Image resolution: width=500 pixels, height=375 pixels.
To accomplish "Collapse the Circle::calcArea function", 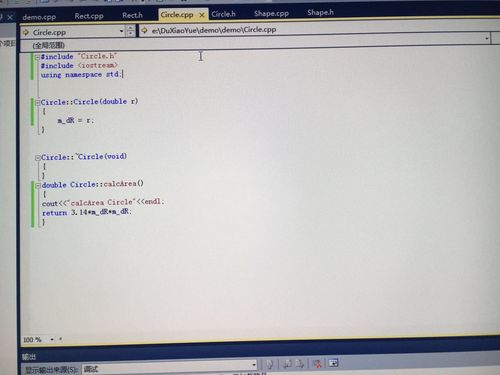I will coord(38,185).
